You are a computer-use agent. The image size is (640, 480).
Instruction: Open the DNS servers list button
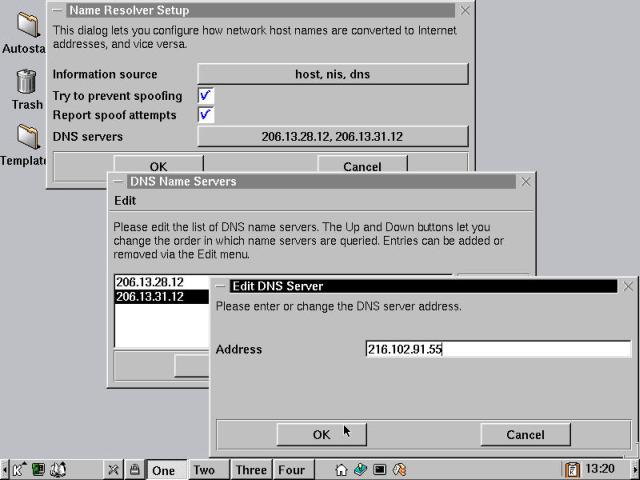[x=332, y=136]
